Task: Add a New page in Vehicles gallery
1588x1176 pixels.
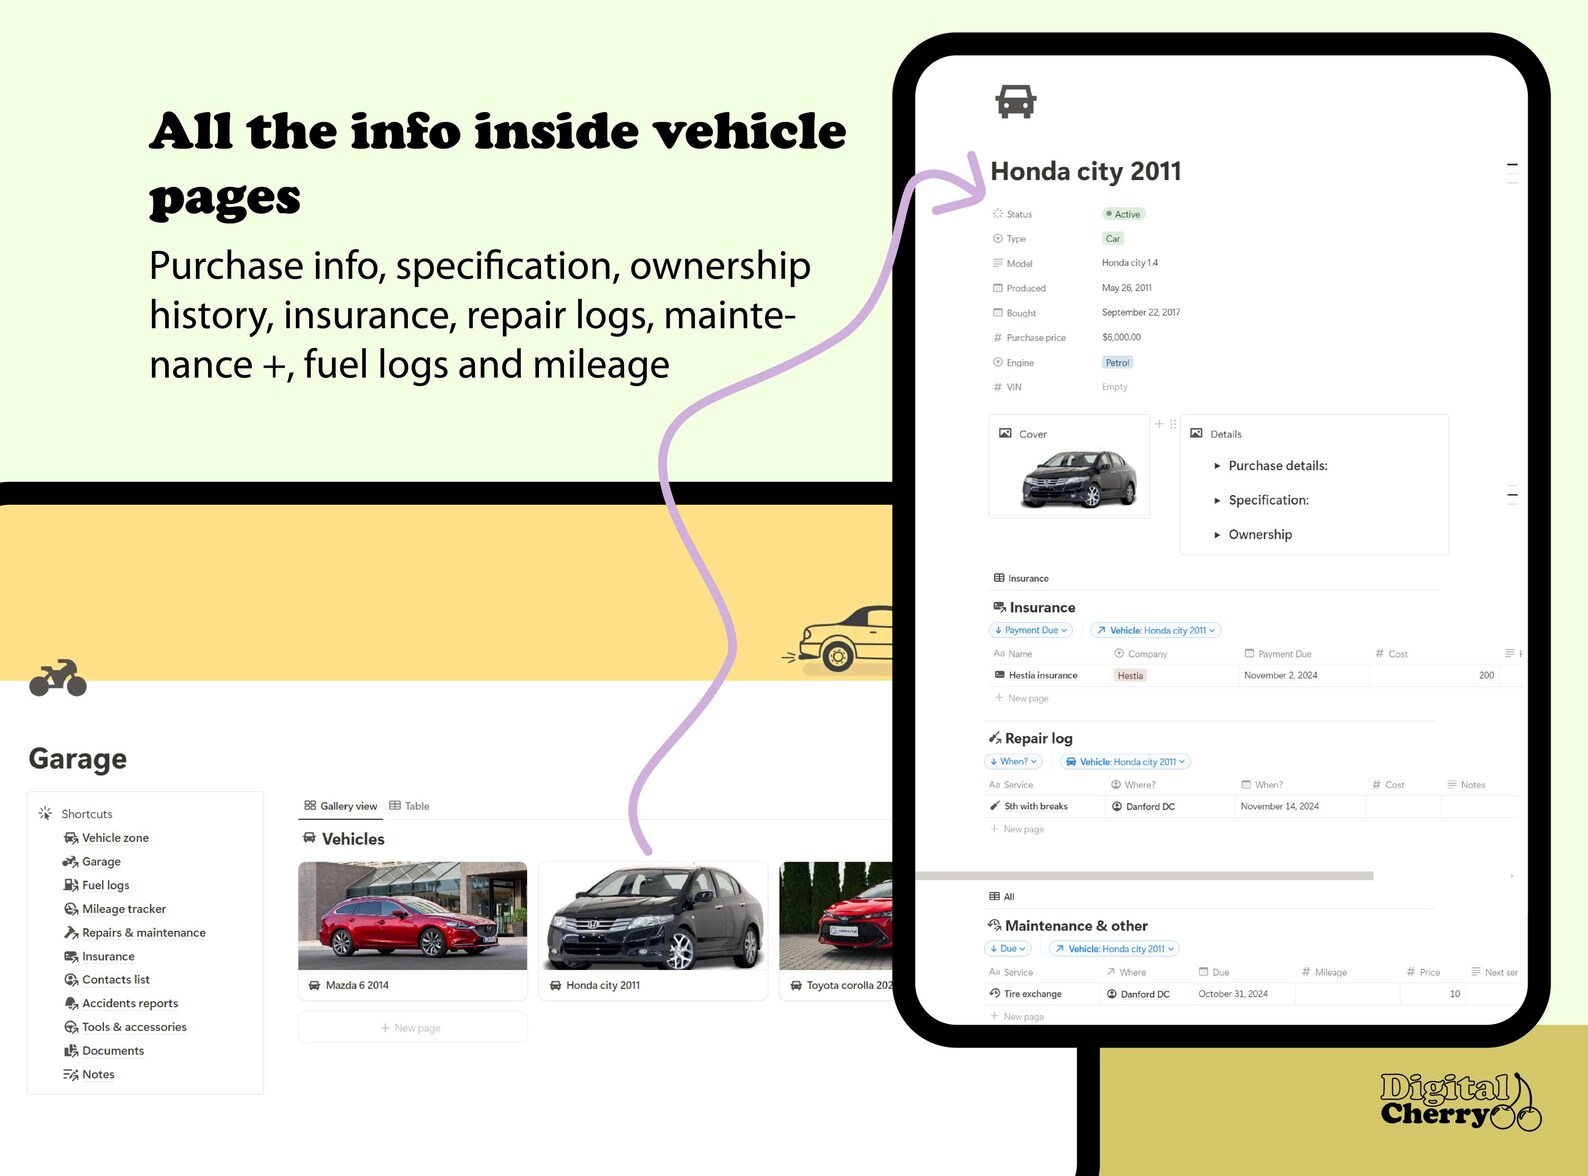Action: [x=412, y=1028]
